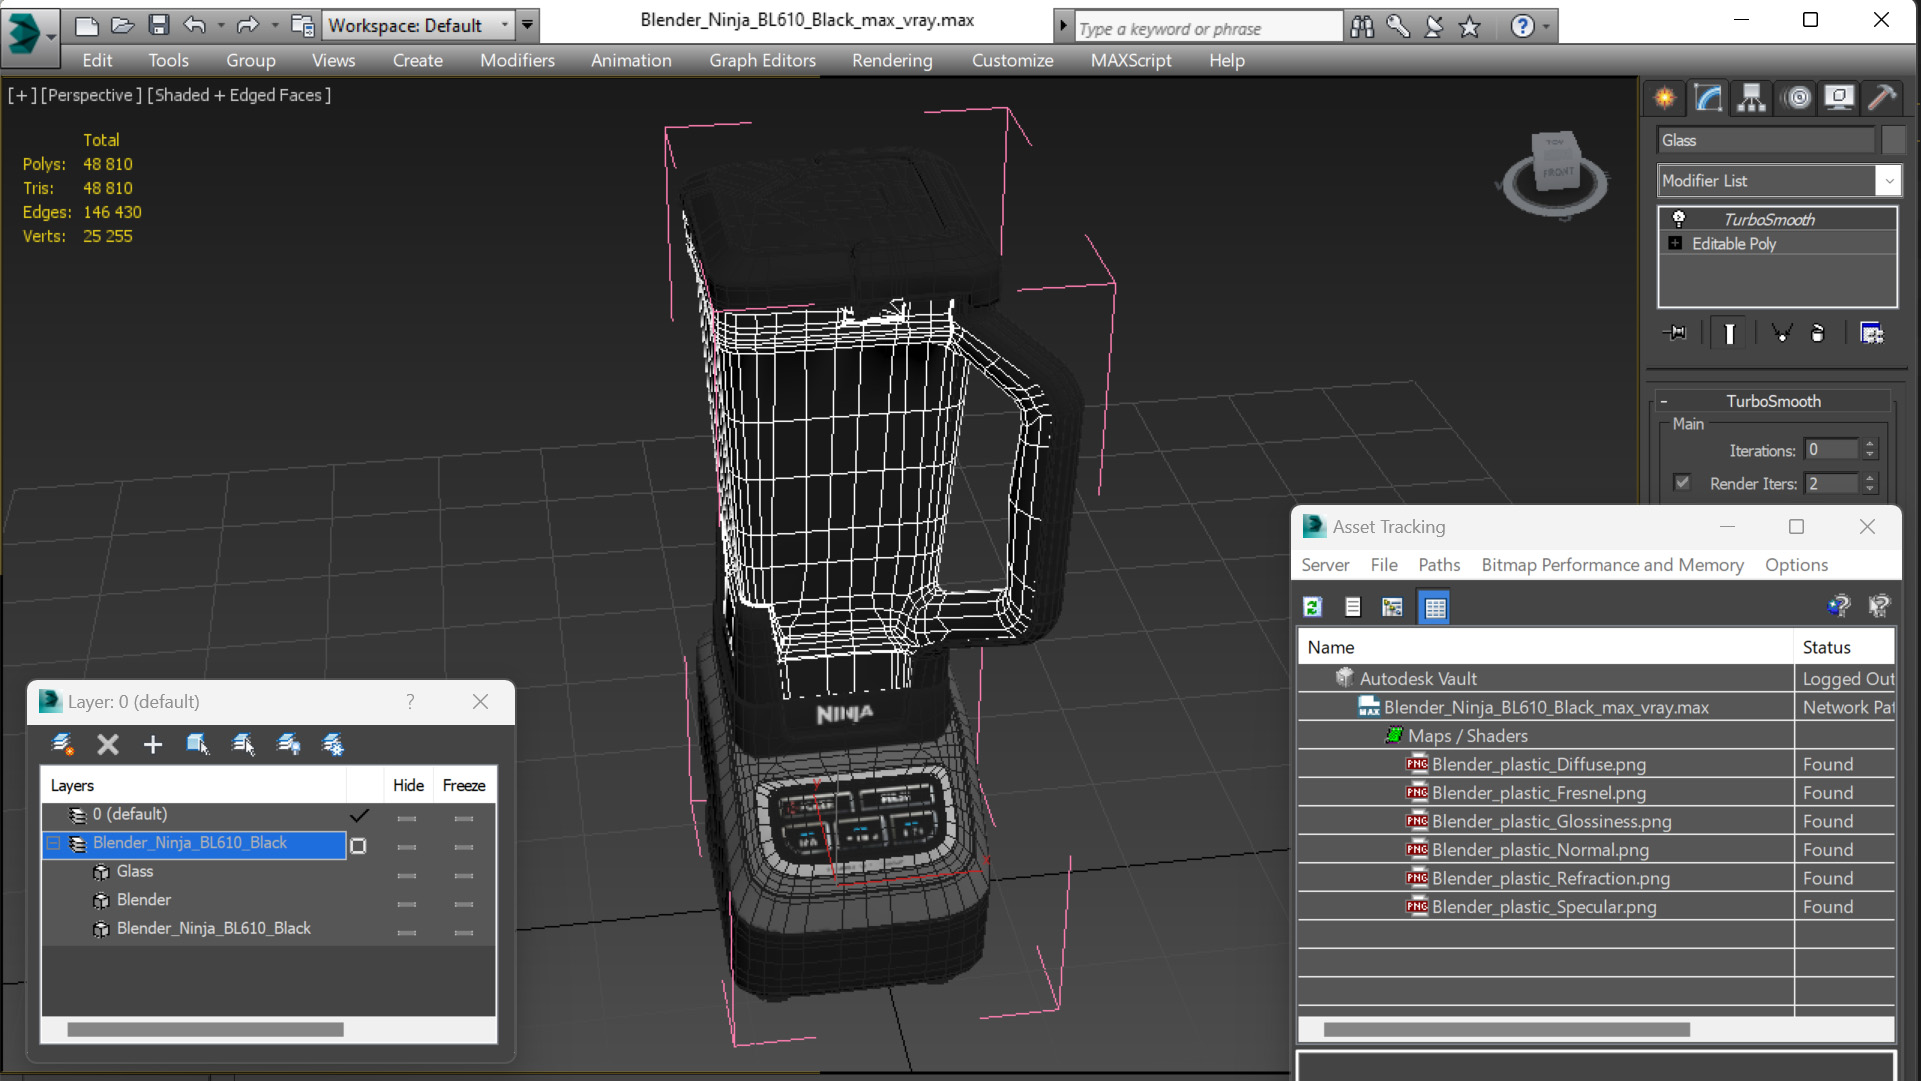Sort by the Layers column header
This screenshot has height=1081, width=1921.
click(193, 786)
